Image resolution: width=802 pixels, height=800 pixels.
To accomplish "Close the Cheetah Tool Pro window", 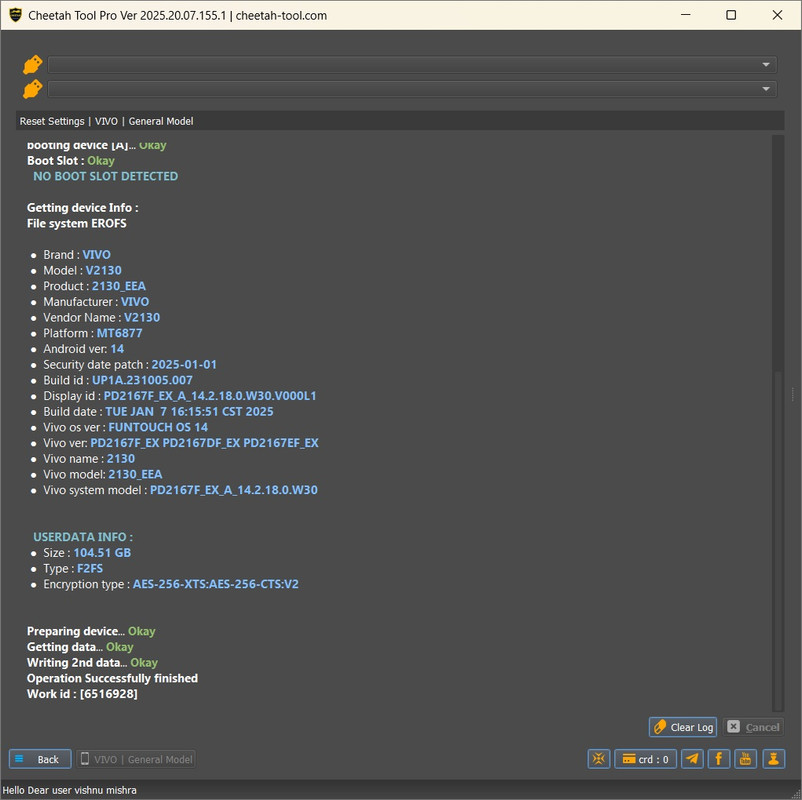I will point(777,15).
